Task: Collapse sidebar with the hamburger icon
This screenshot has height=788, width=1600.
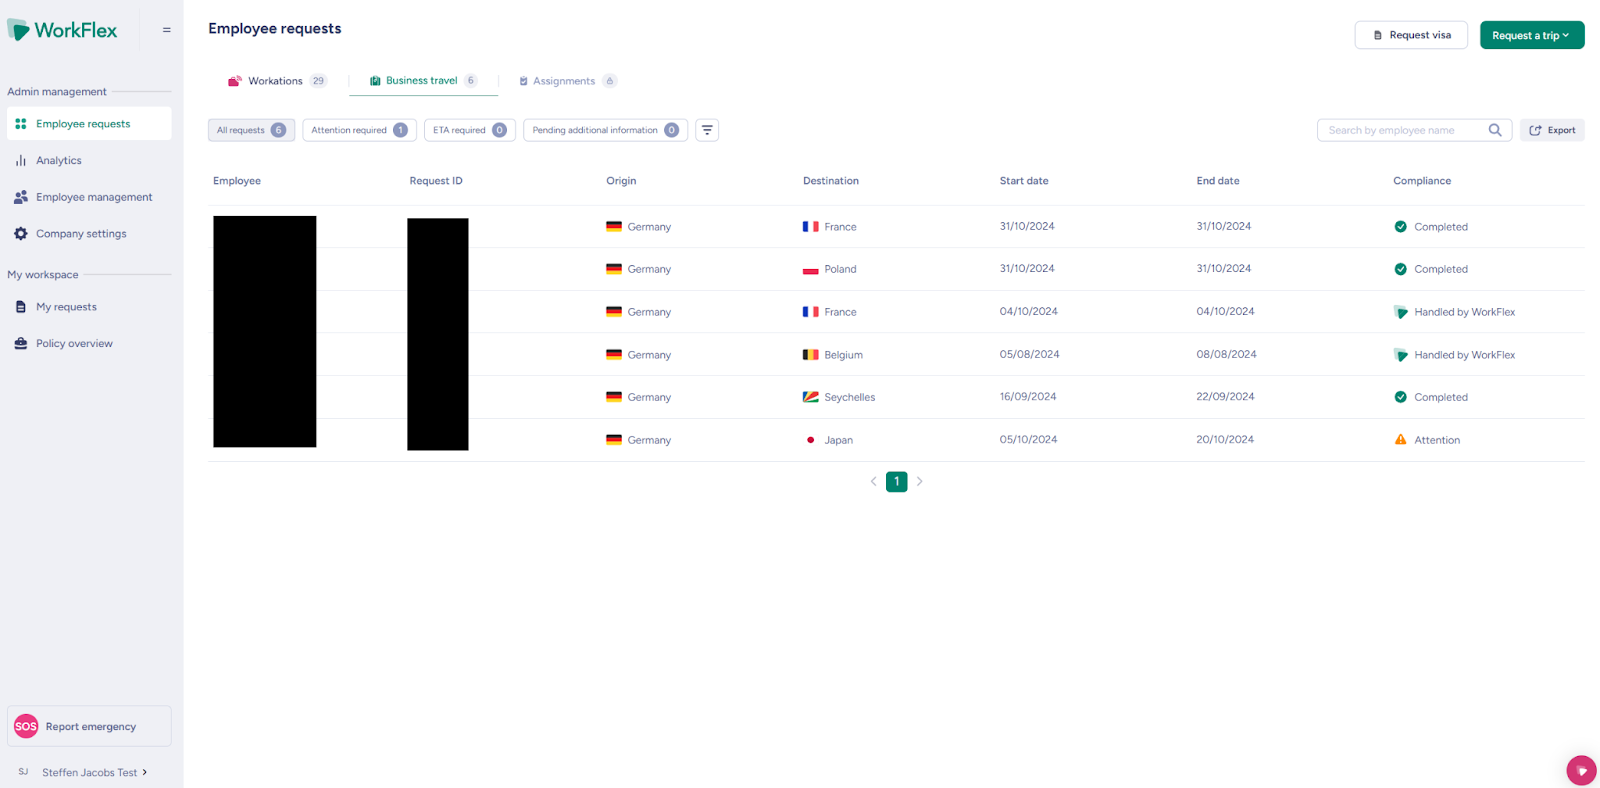Action: 167,30
